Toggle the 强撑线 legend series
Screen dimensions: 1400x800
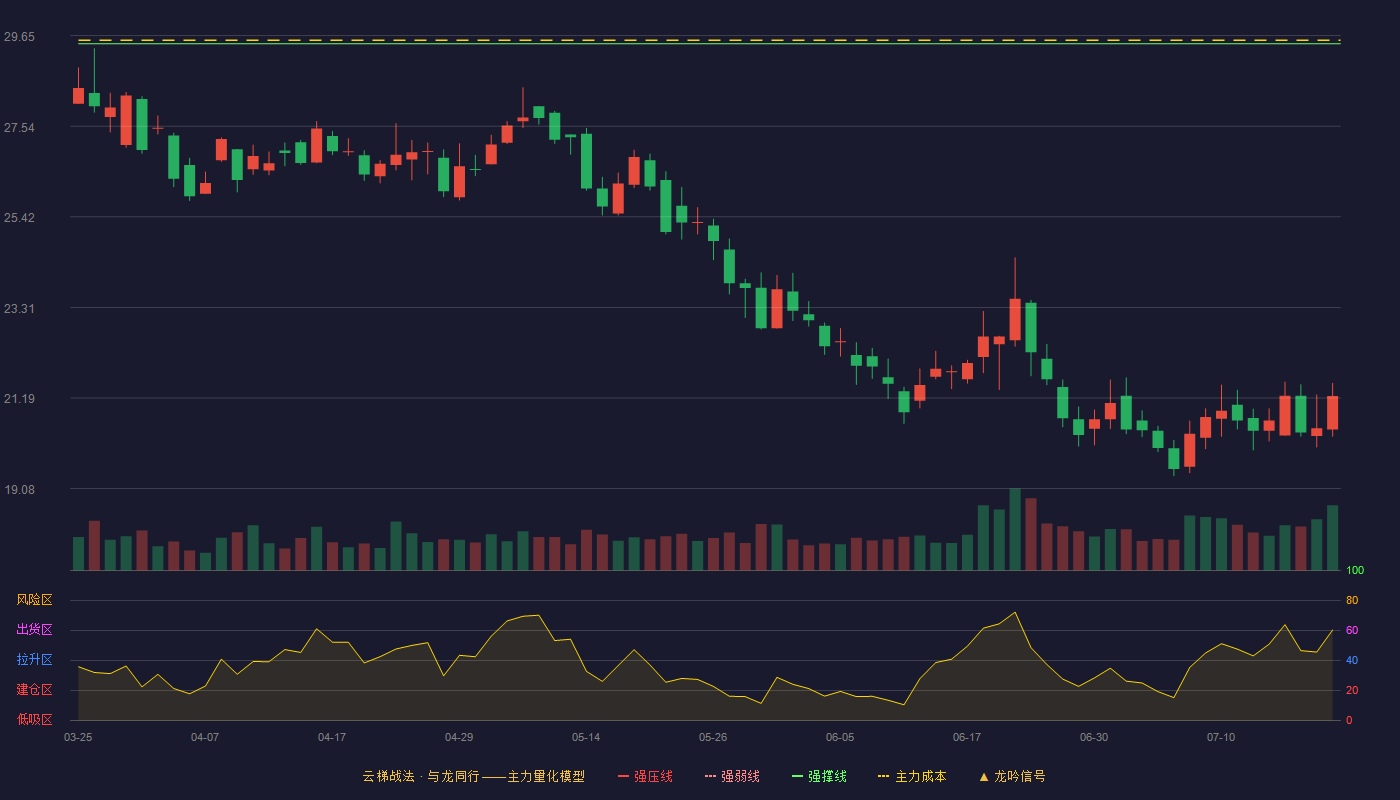(x=819, y=776)
